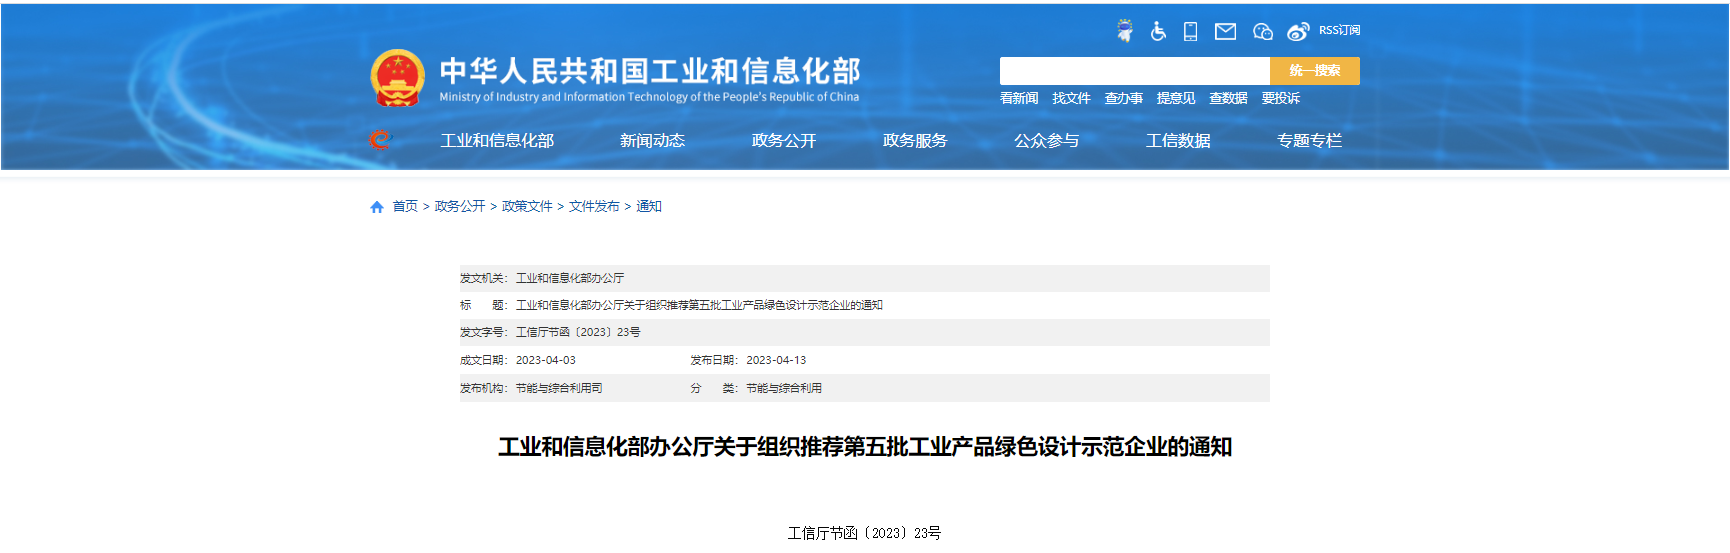Open the 要投诉 quick link
1730x553 pixels.
(1280, 98)
